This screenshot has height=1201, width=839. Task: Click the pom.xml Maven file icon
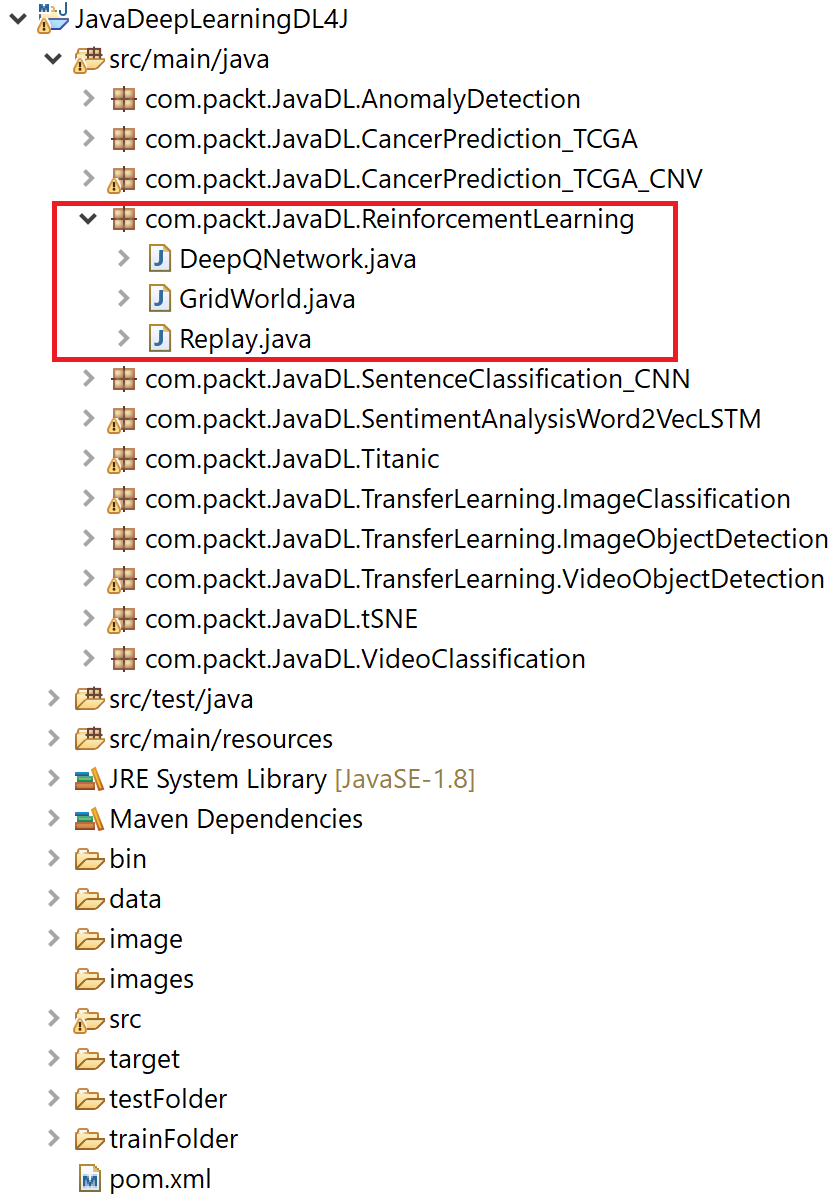(x=90, y=1179)
